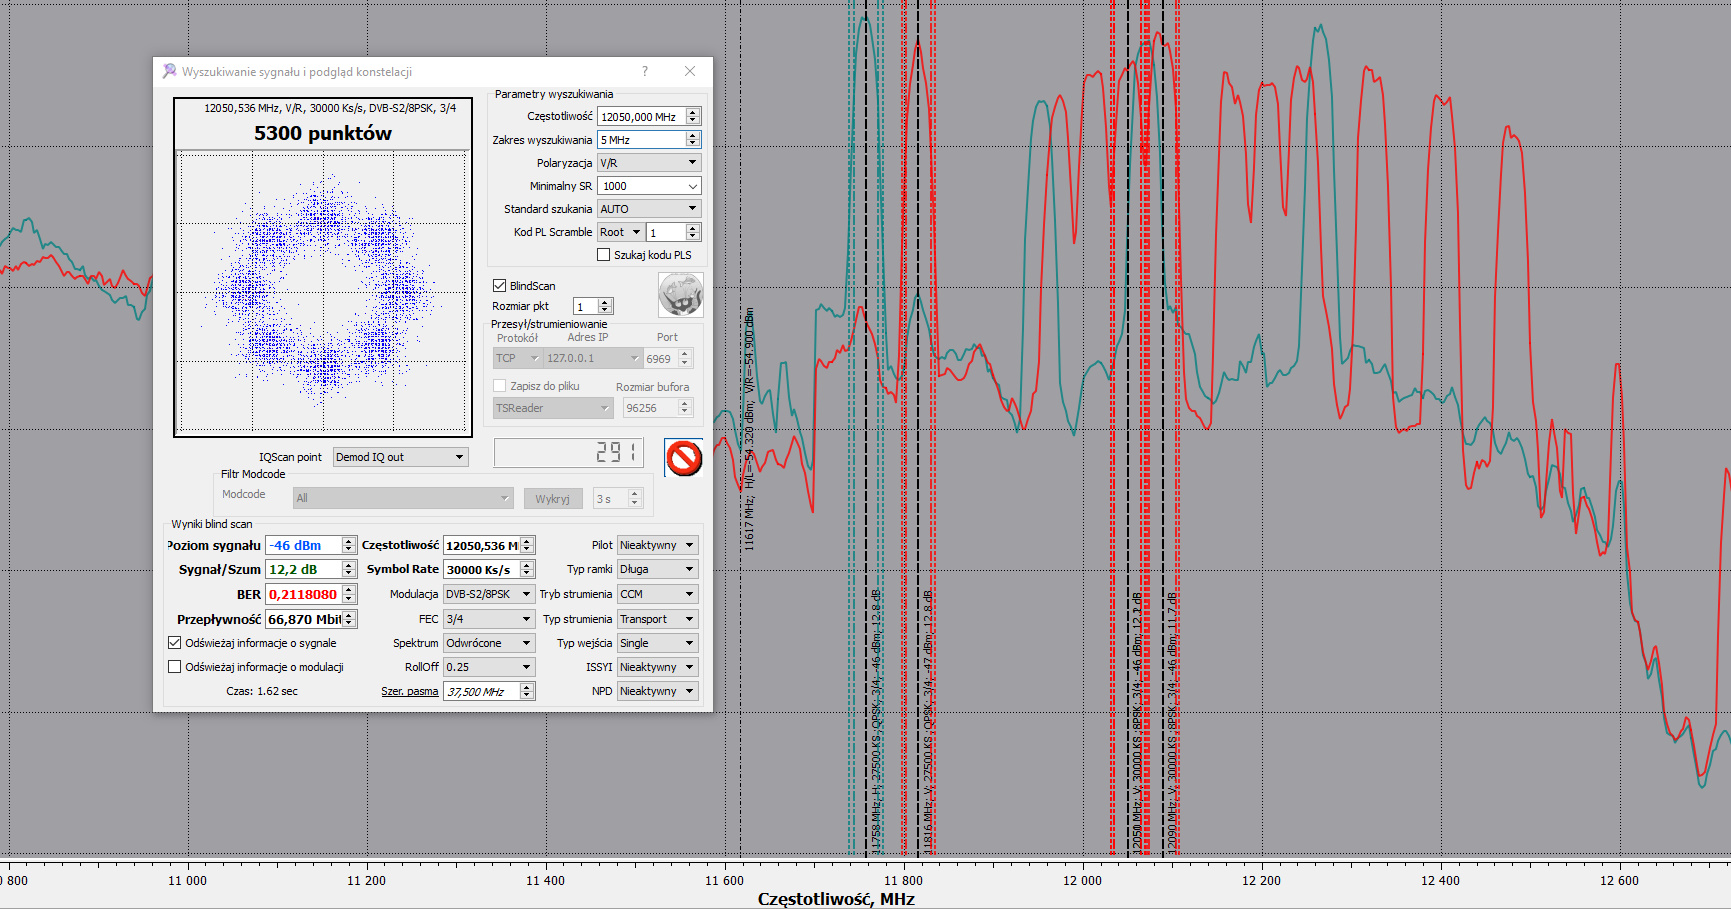The height and width of the screenshot is (909, 1731).
Task: Click the '5300 punktów' heading text
Action: (x=323, y=133)
